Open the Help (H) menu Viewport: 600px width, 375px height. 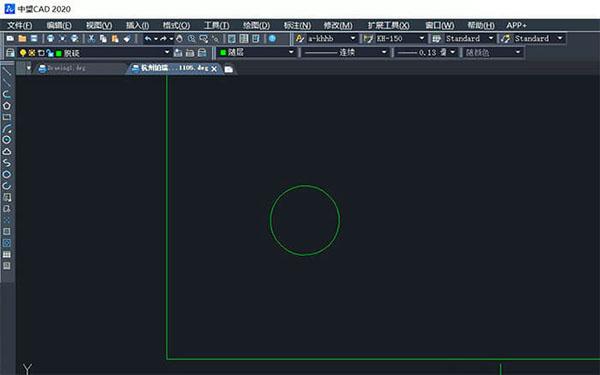481,25
